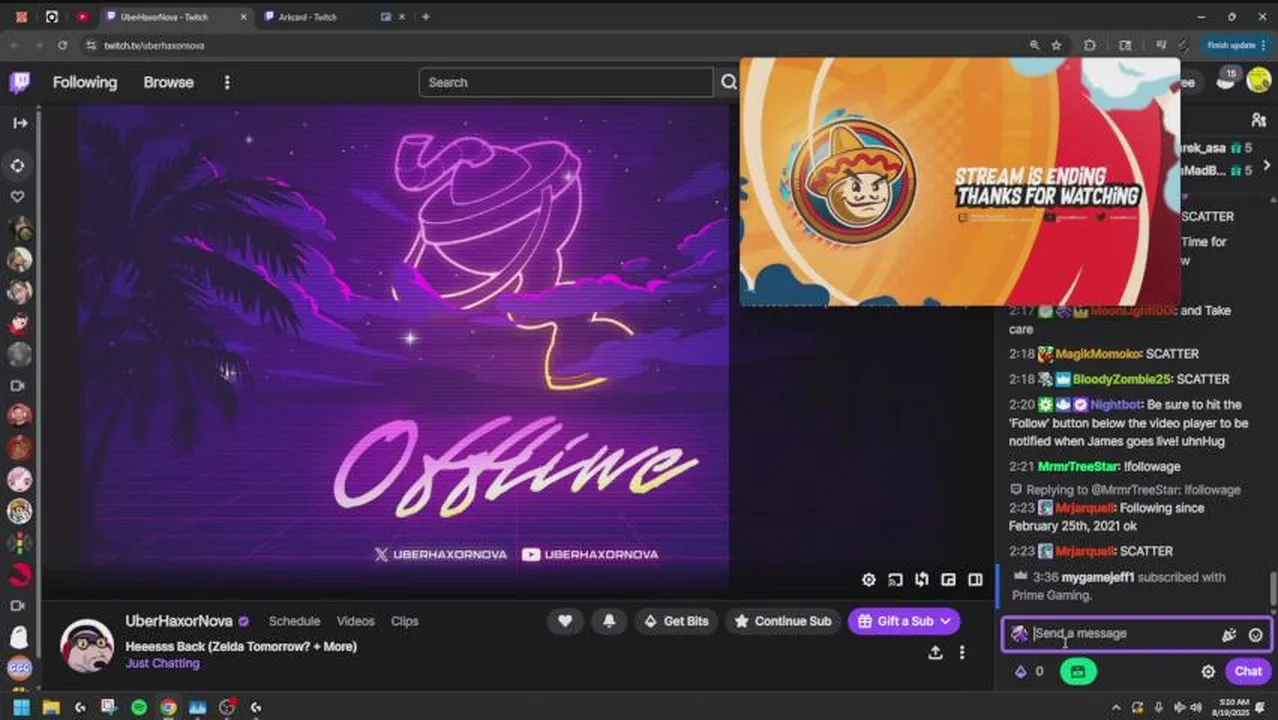The height and width of the screenshot is (720, 1278).
Task: Open UberHaxorNova profile avatar
Action: point(86,645)
